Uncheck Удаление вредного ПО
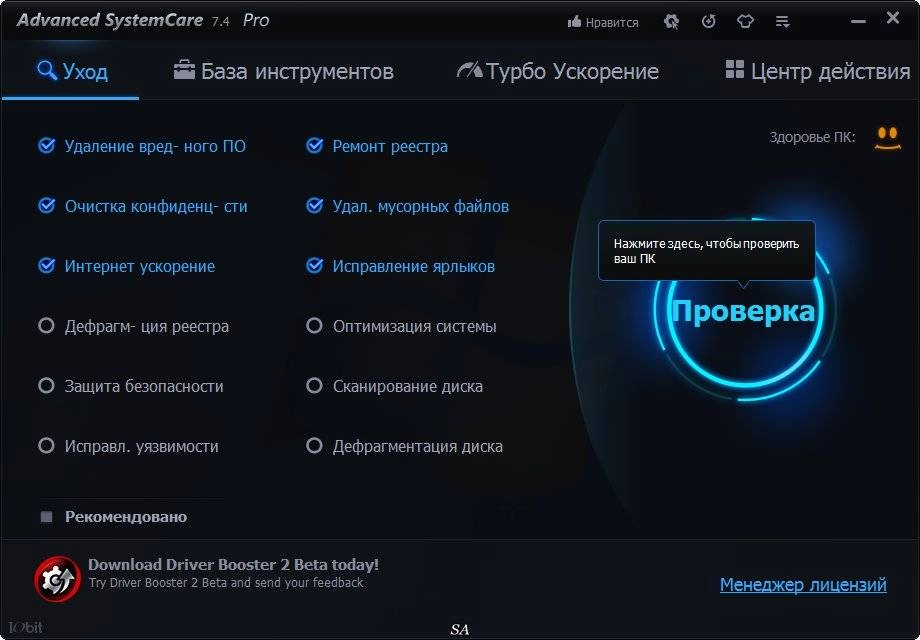Image resolution: width=920 pixels, height=640 pixels. coord(46,145)
